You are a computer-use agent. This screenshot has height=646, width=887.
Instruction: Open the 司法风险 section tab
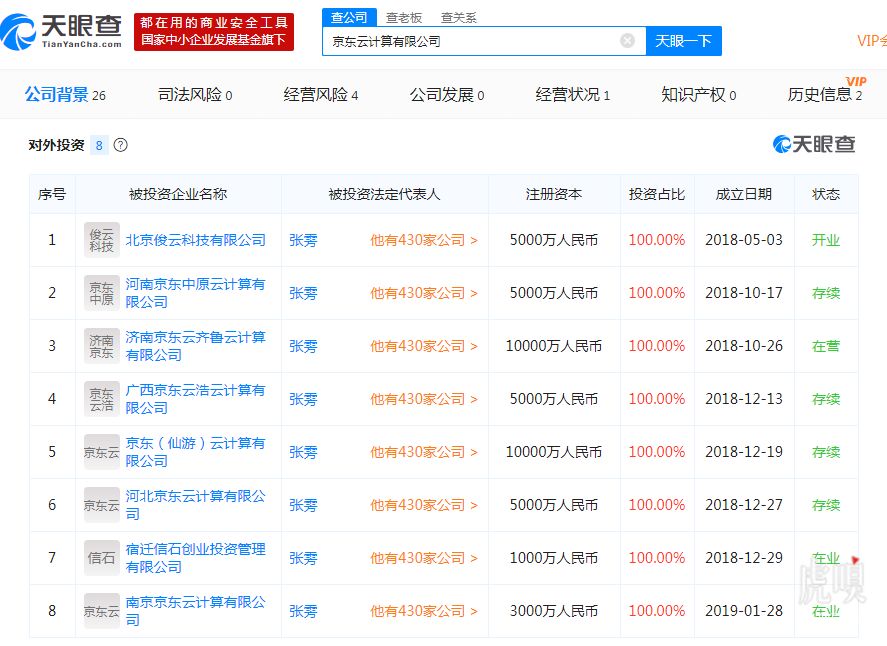point(195,94)
